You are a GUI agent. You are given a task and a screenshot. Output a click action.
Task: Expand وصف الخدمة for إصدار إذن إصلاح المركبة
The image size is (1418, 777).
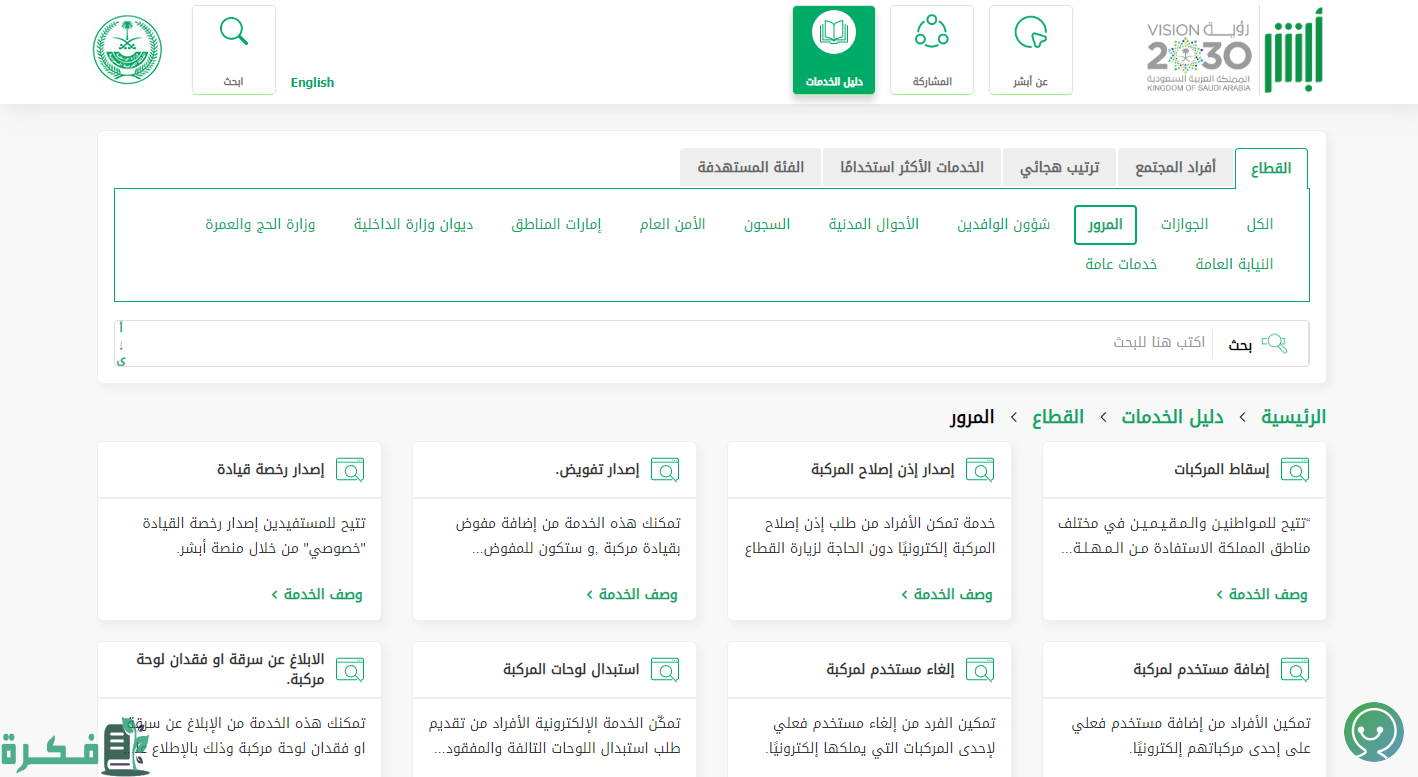pos(947,595)
